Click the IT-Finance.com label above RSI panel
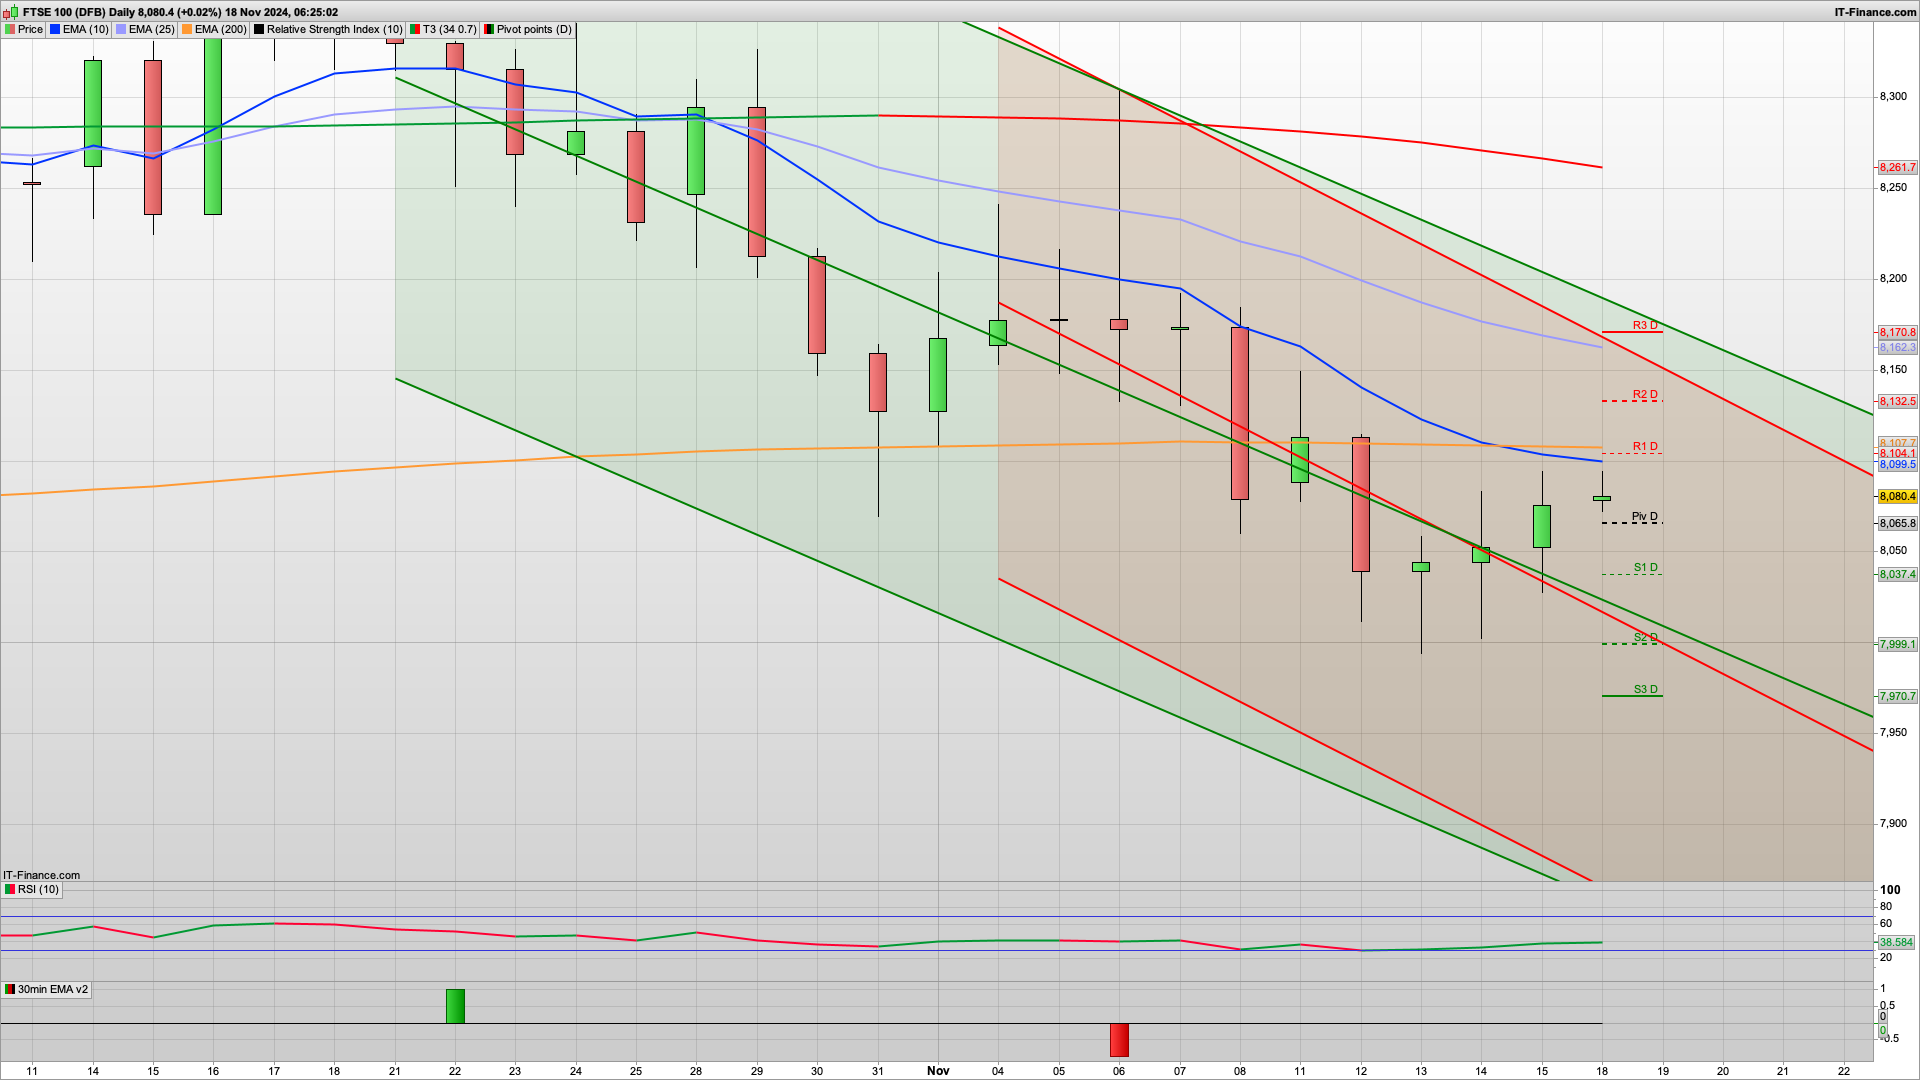The width and height of the screenshot is (1920, 1080). pyautogui.click(x=41, y=875)
